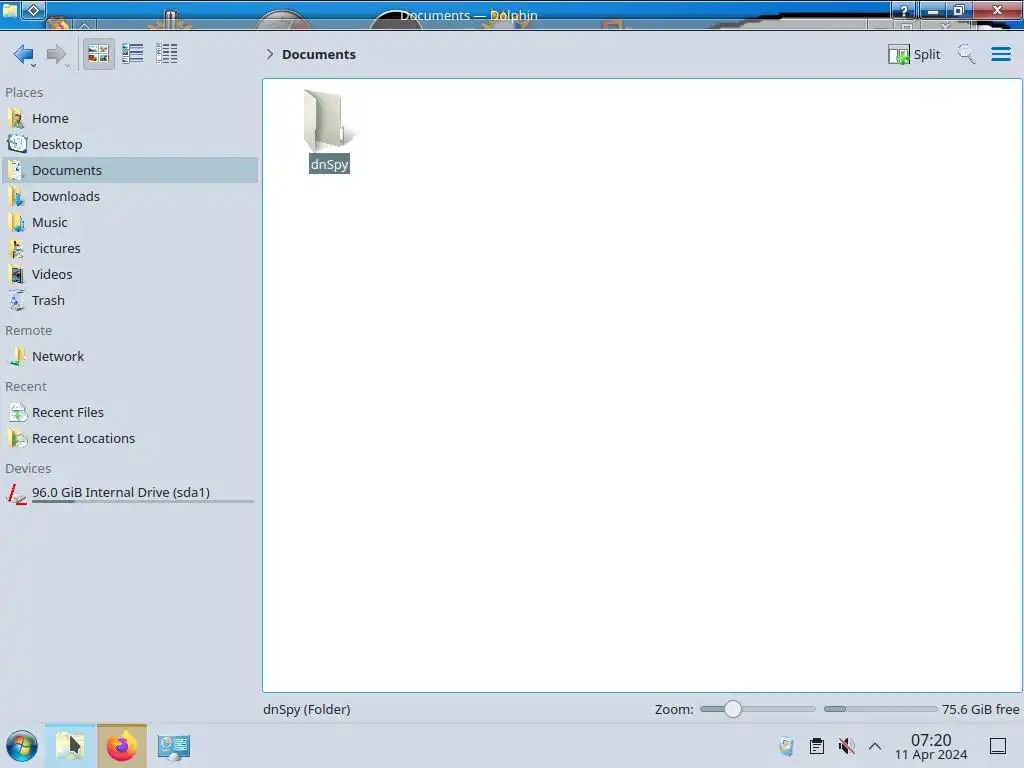This screenshot has height=768, width=1024.
Task: Click the show desktop button
Action: coord(998,746)
